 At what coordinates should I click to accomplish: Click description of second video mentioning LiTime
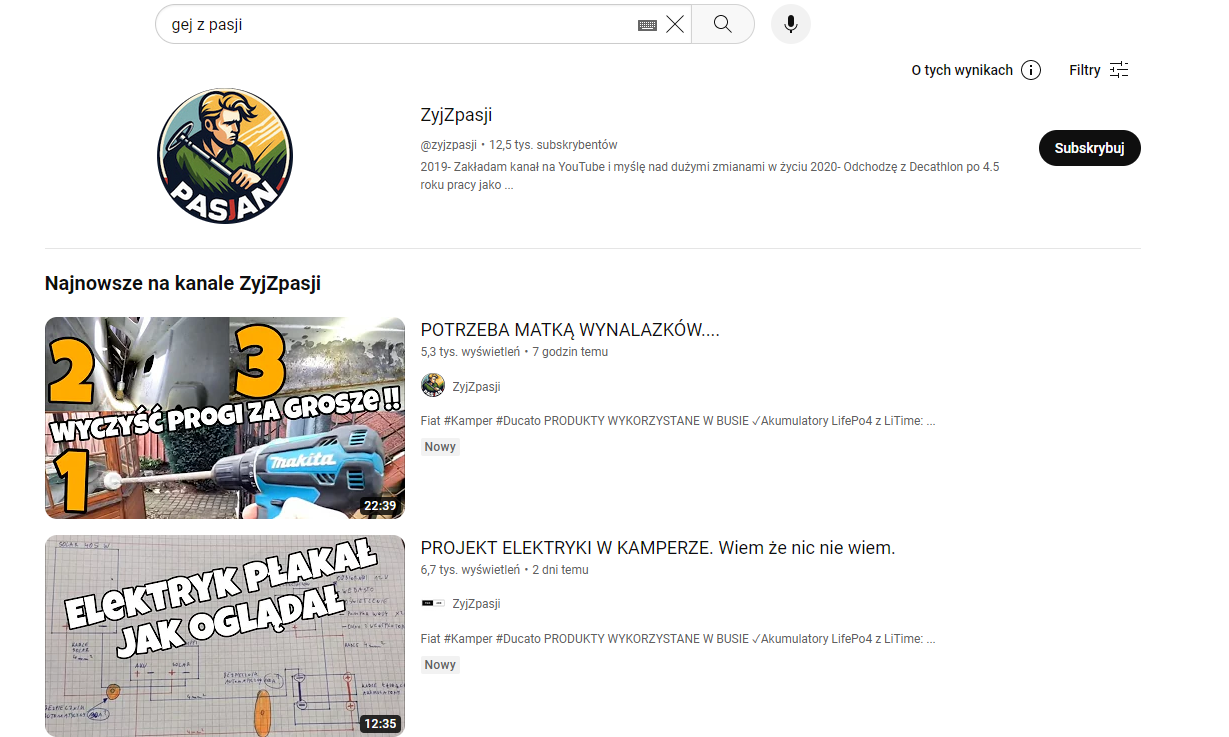tap(678, 639)
